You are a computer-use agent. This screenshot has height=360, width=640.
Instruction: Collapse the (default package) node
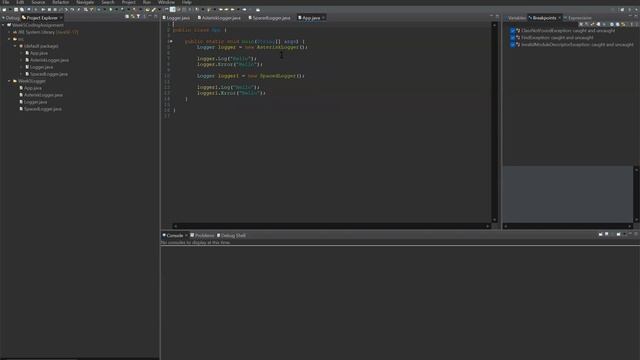point(16,46)
